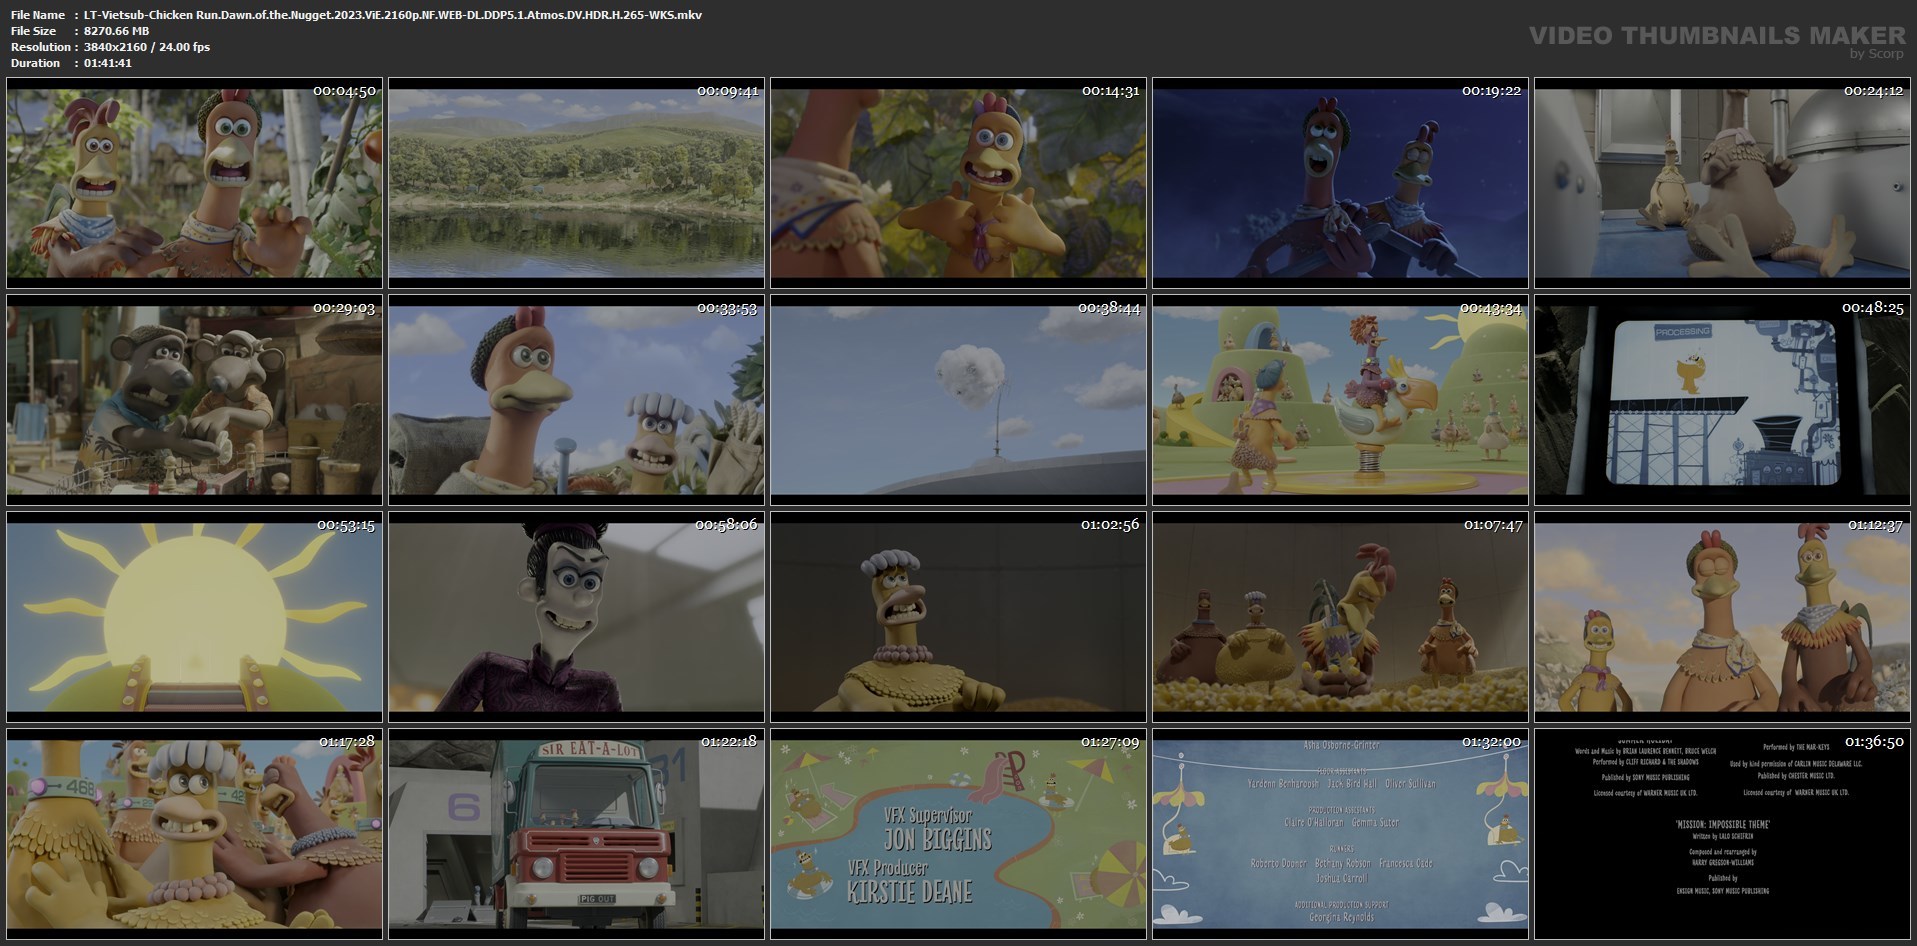Select the cloud thumbnail at 00:38:44
Screen dimensions: 1917x946
click(958, 400)
